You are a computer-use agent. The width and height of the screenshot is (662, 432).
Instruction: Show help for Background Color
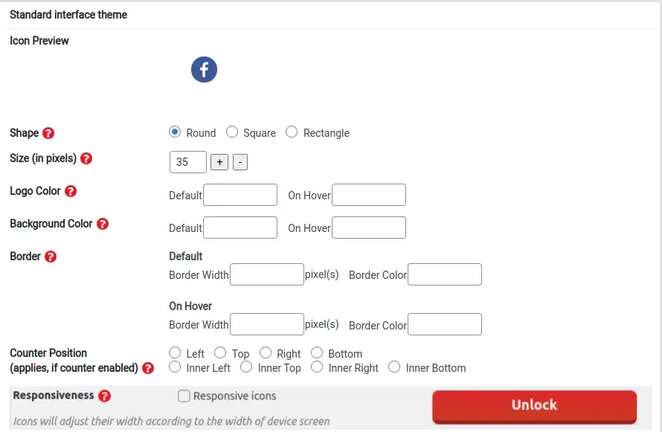(103, 224)
